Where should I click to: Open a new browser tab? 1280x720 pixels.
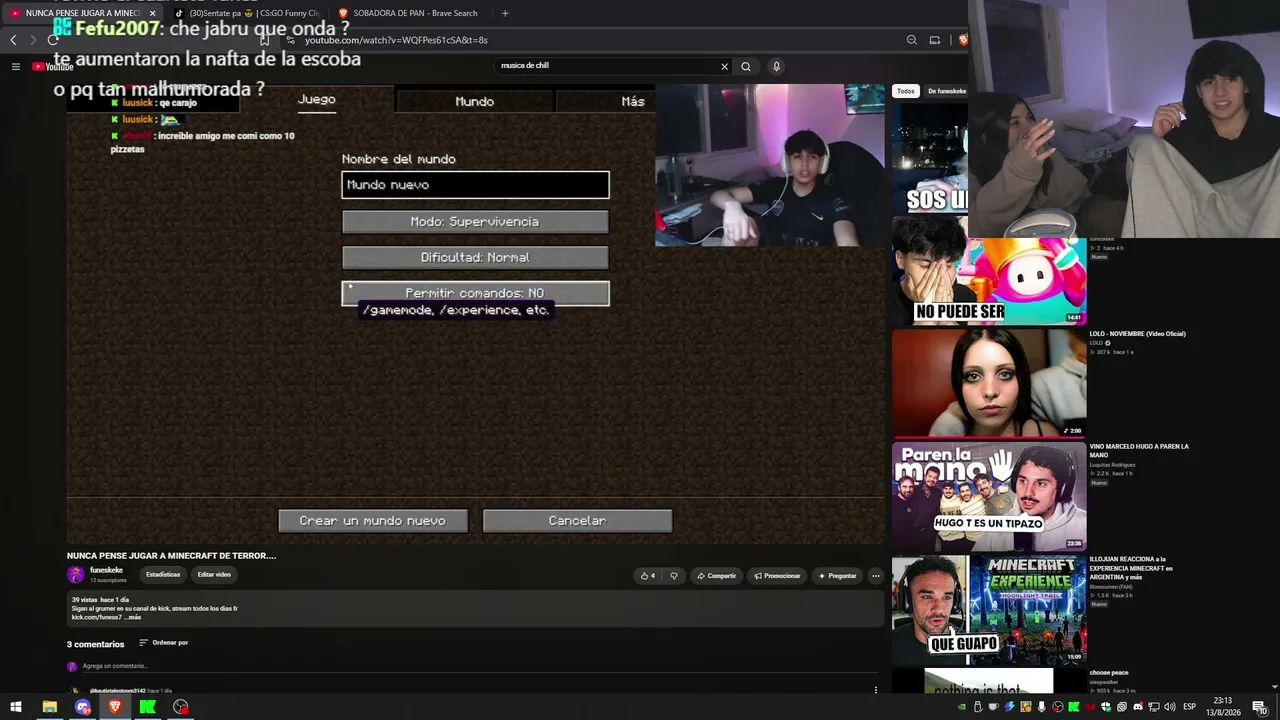pos(505,13)
